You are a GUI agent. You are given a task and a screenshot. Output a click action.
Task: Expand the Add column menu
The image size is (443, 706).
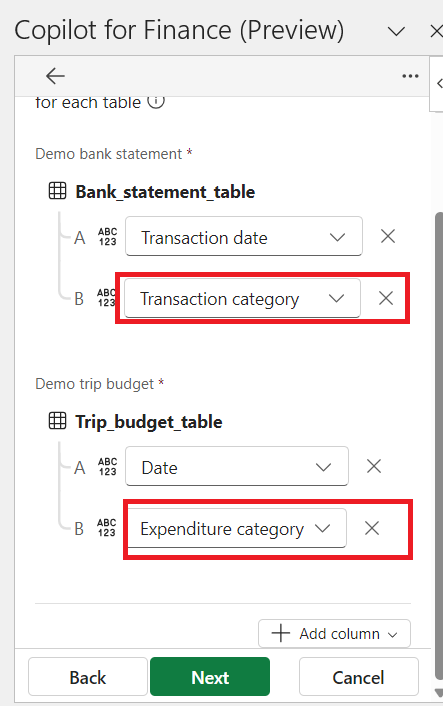(335, 634)
